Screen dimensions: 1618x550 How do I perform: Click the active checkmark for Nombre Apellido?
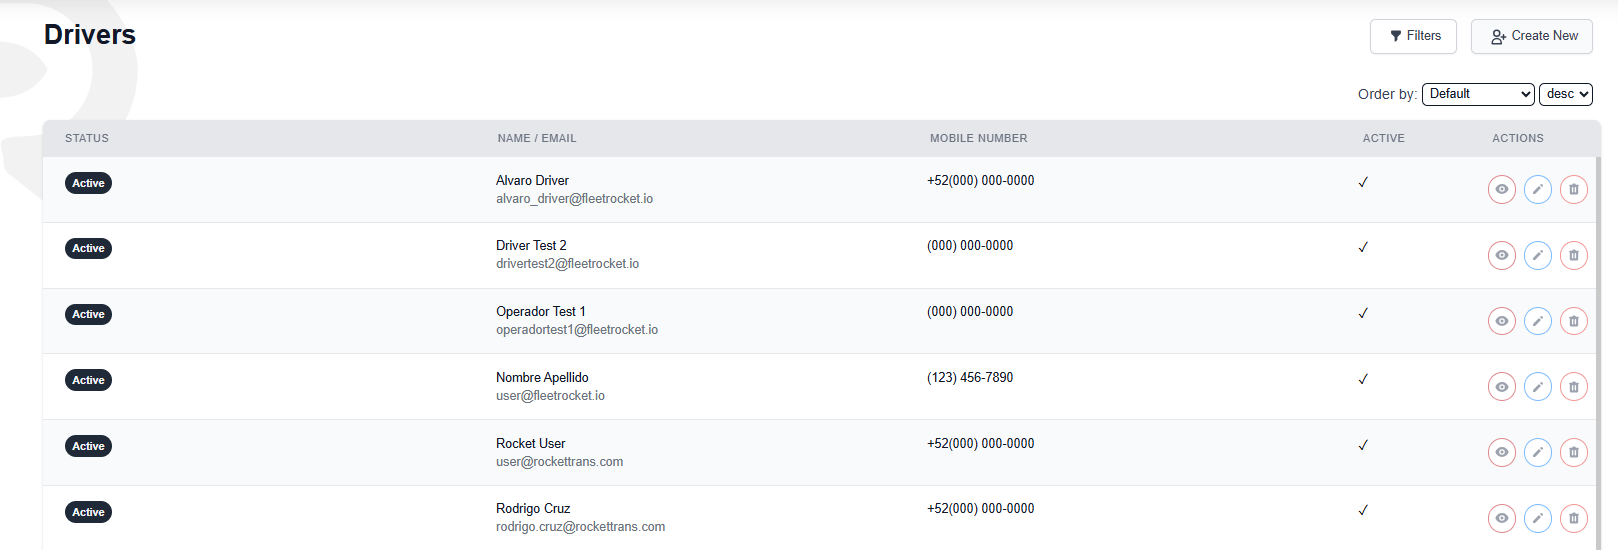[1363, 379]
